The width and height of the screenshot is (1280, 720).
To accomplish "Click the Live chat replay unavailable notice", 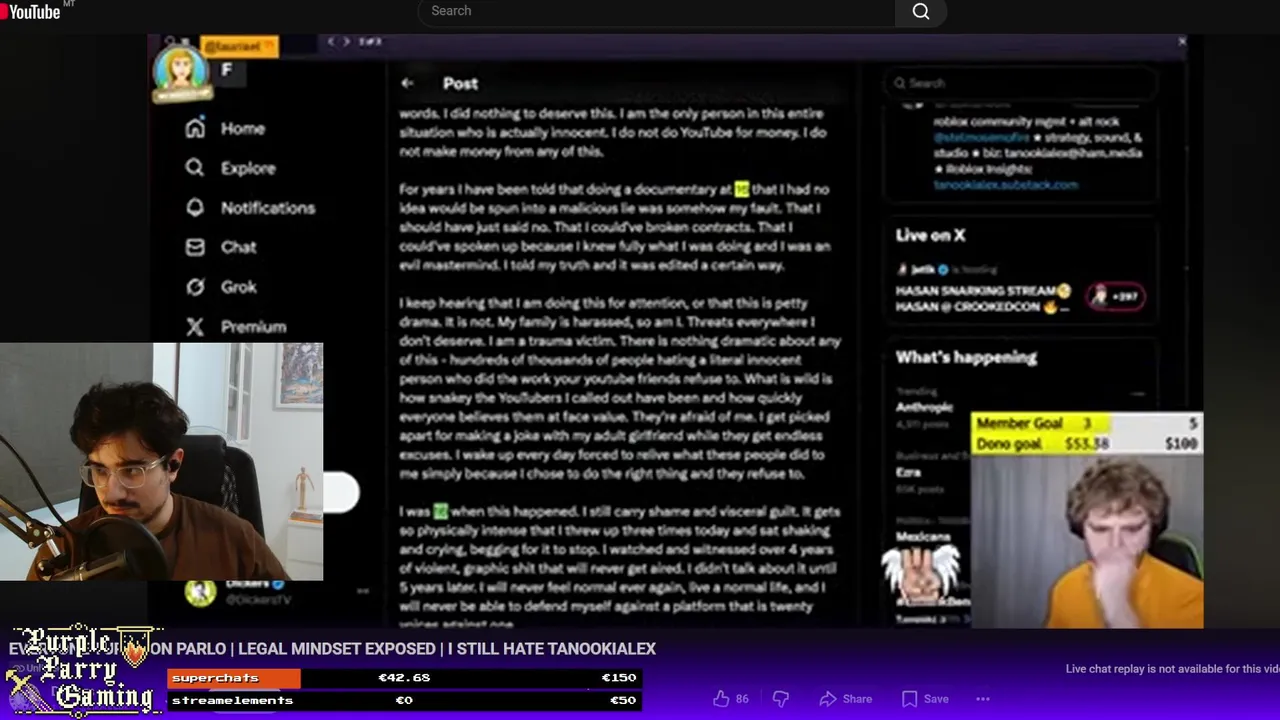I will 1172,669.
